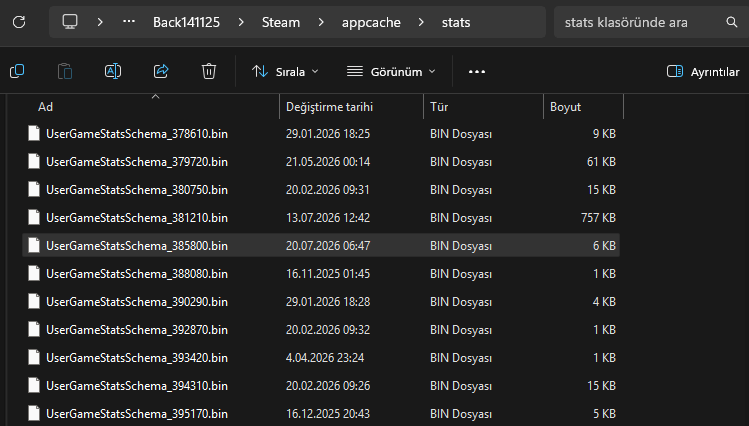This screenshot has width=749, height=426.
Task: Click the Share toolbar icon
Action: coord(161,71)
